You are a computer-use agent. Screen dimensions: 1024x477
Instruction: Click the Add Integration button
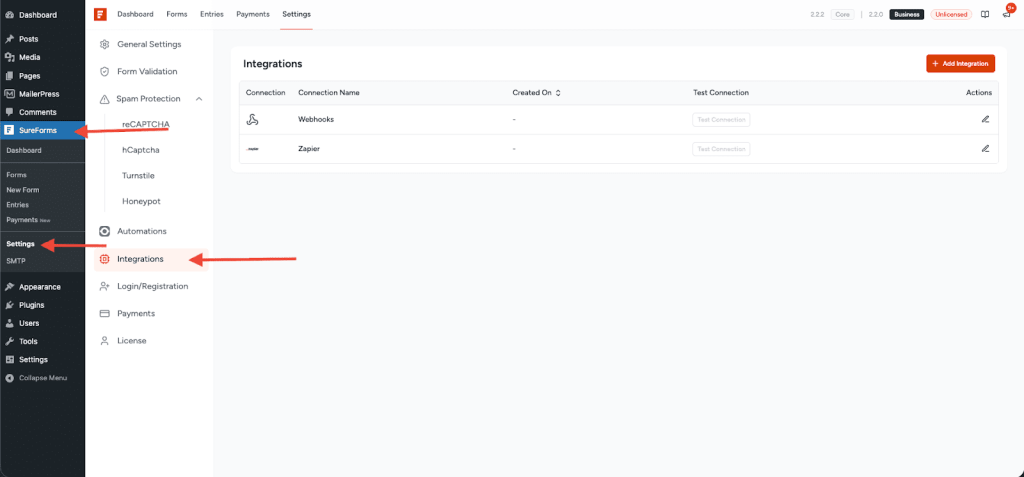tap(960, 63)
